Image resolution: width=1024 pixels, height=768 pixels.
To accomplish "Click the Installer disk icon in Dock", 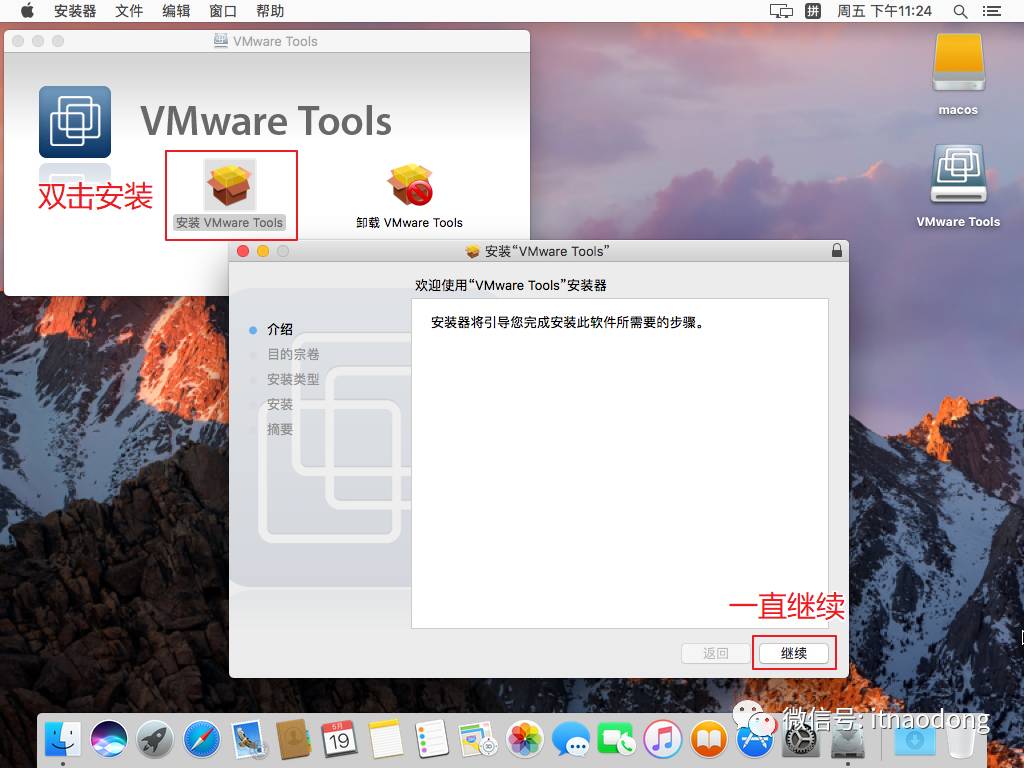I will click(x=847, y=741).
